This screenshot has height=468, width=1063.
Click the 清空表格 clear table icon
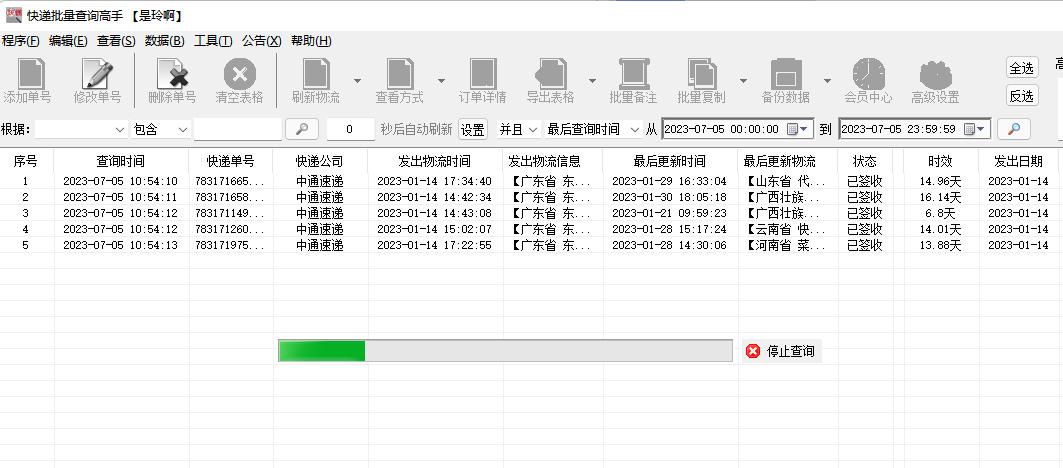click(239, 81)
